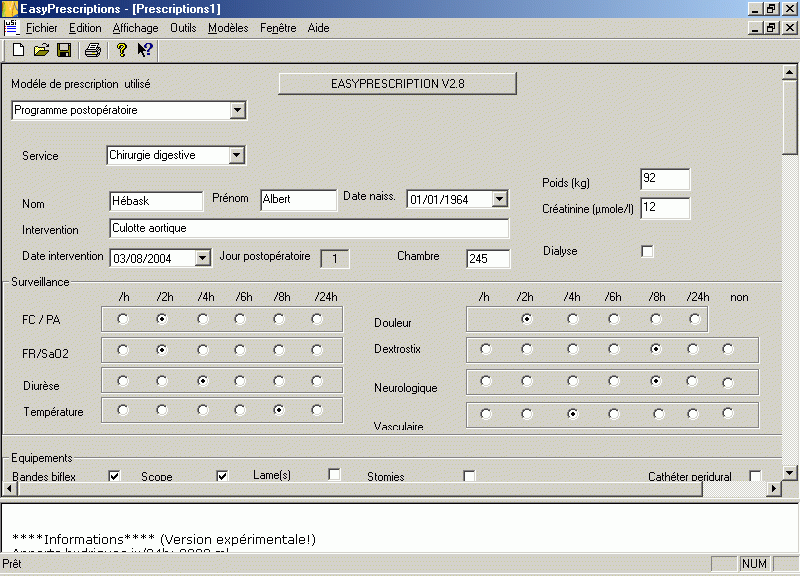Uncheck the Bandes biflex checkbox
Screen dimensions: 800x576
pos(114,476)
